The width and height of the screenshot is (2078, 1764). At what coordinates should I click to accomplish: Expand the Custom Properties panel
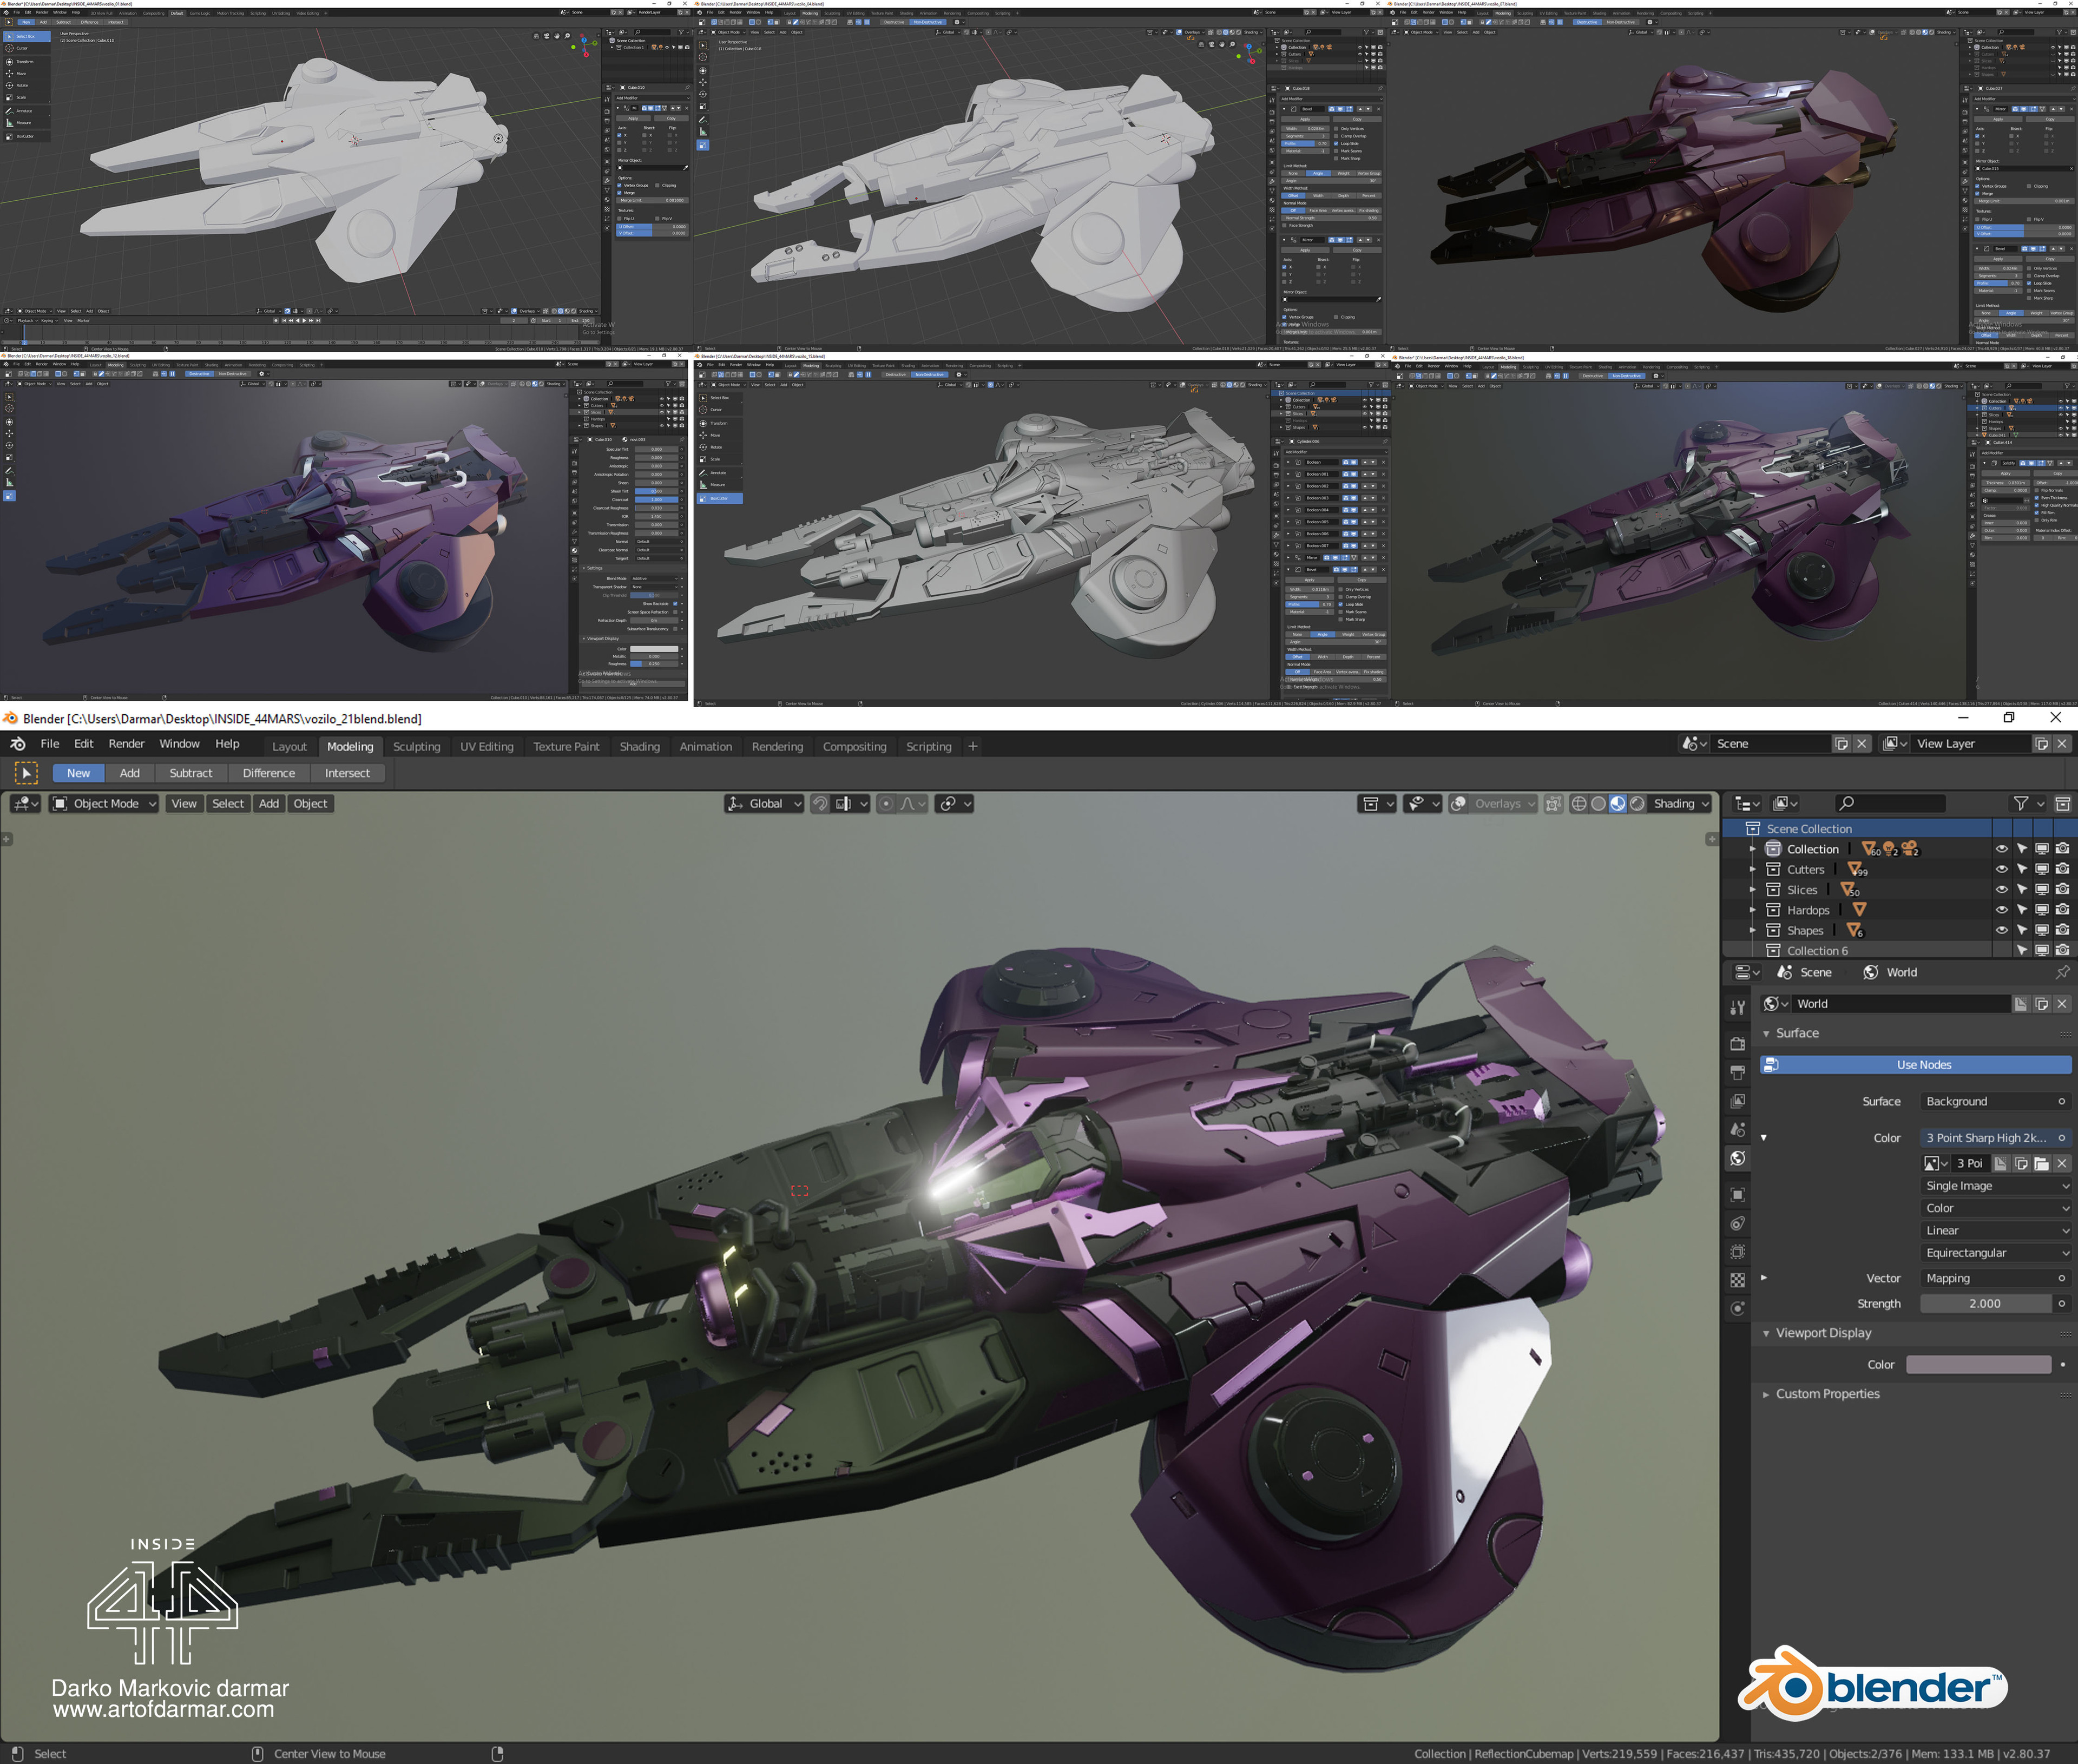pyautogui.click(x=1766, y=1394)
